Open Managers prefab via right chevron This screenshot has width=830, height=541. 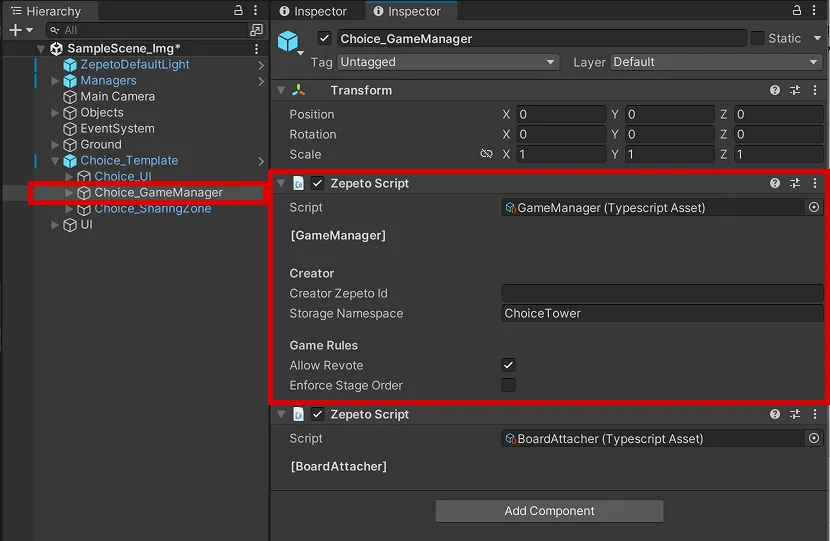(x=261, y=81)
